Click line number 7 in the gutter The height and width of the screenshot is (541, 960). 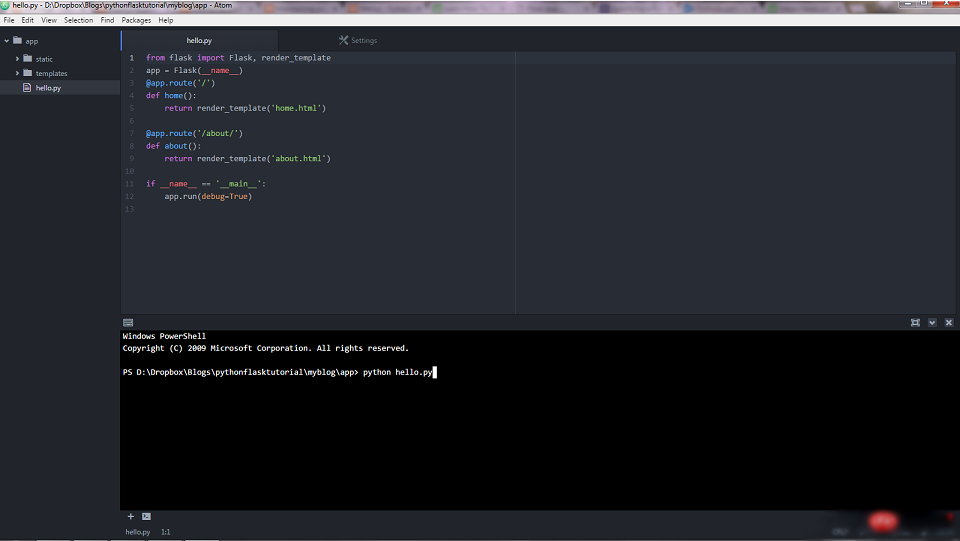pyautogui.click(x=131, y=133)
